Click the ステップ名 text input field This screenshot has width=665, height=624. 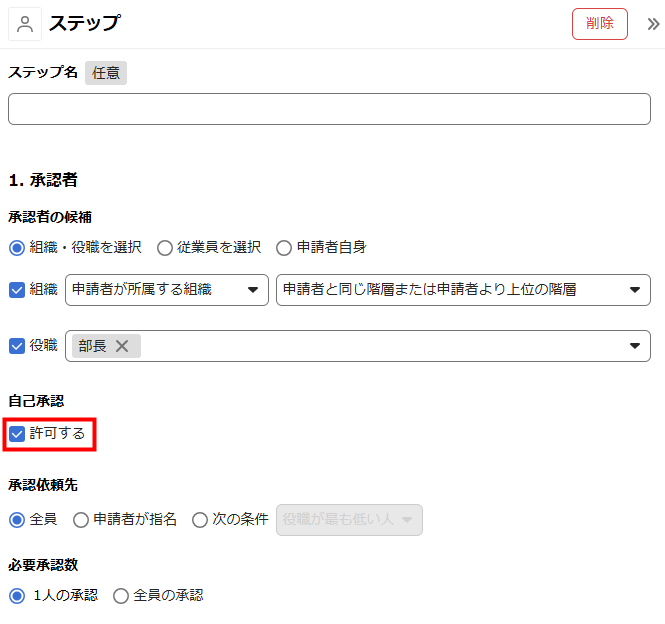(329, 109)
